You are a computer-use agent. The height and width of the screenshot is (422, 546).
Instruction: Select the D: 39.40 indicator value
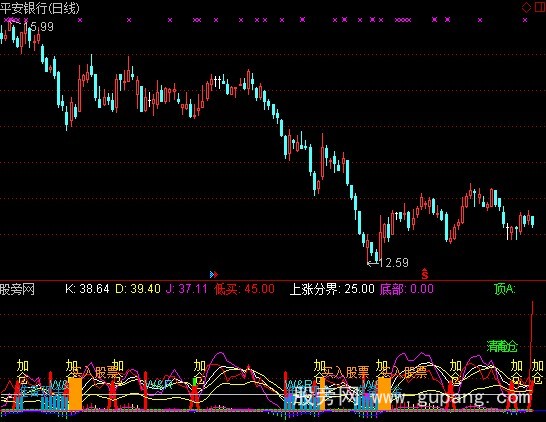click(x=138, y=289)
